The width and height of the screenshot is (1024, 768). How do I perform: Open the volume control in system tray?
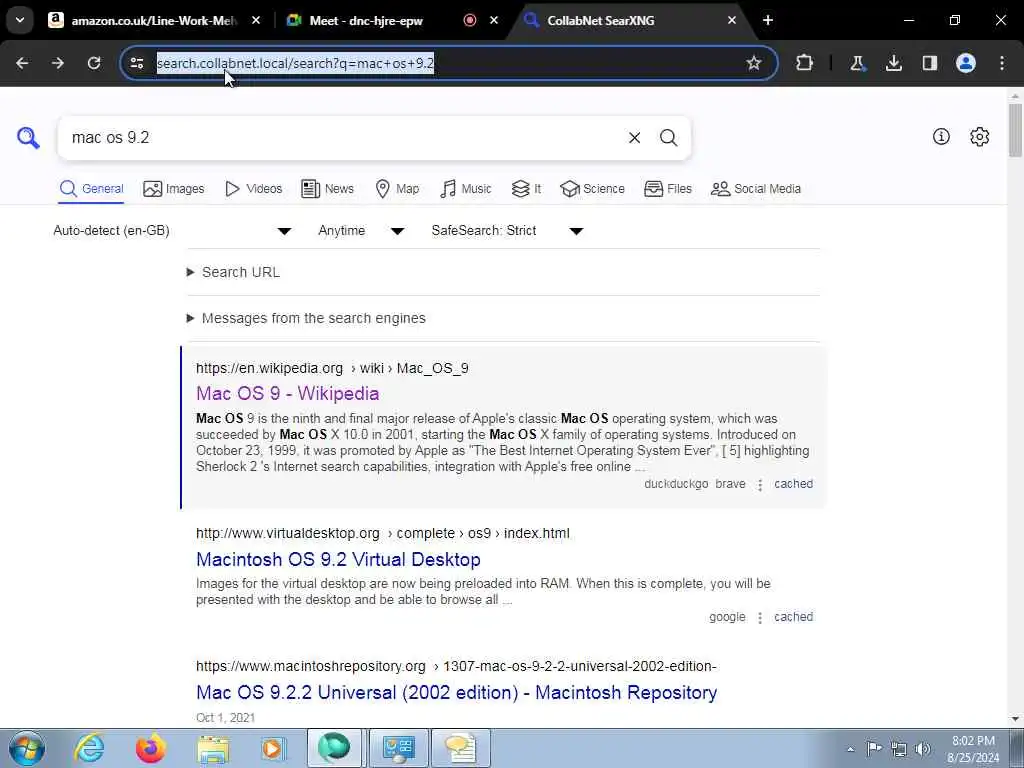point(922,749)
